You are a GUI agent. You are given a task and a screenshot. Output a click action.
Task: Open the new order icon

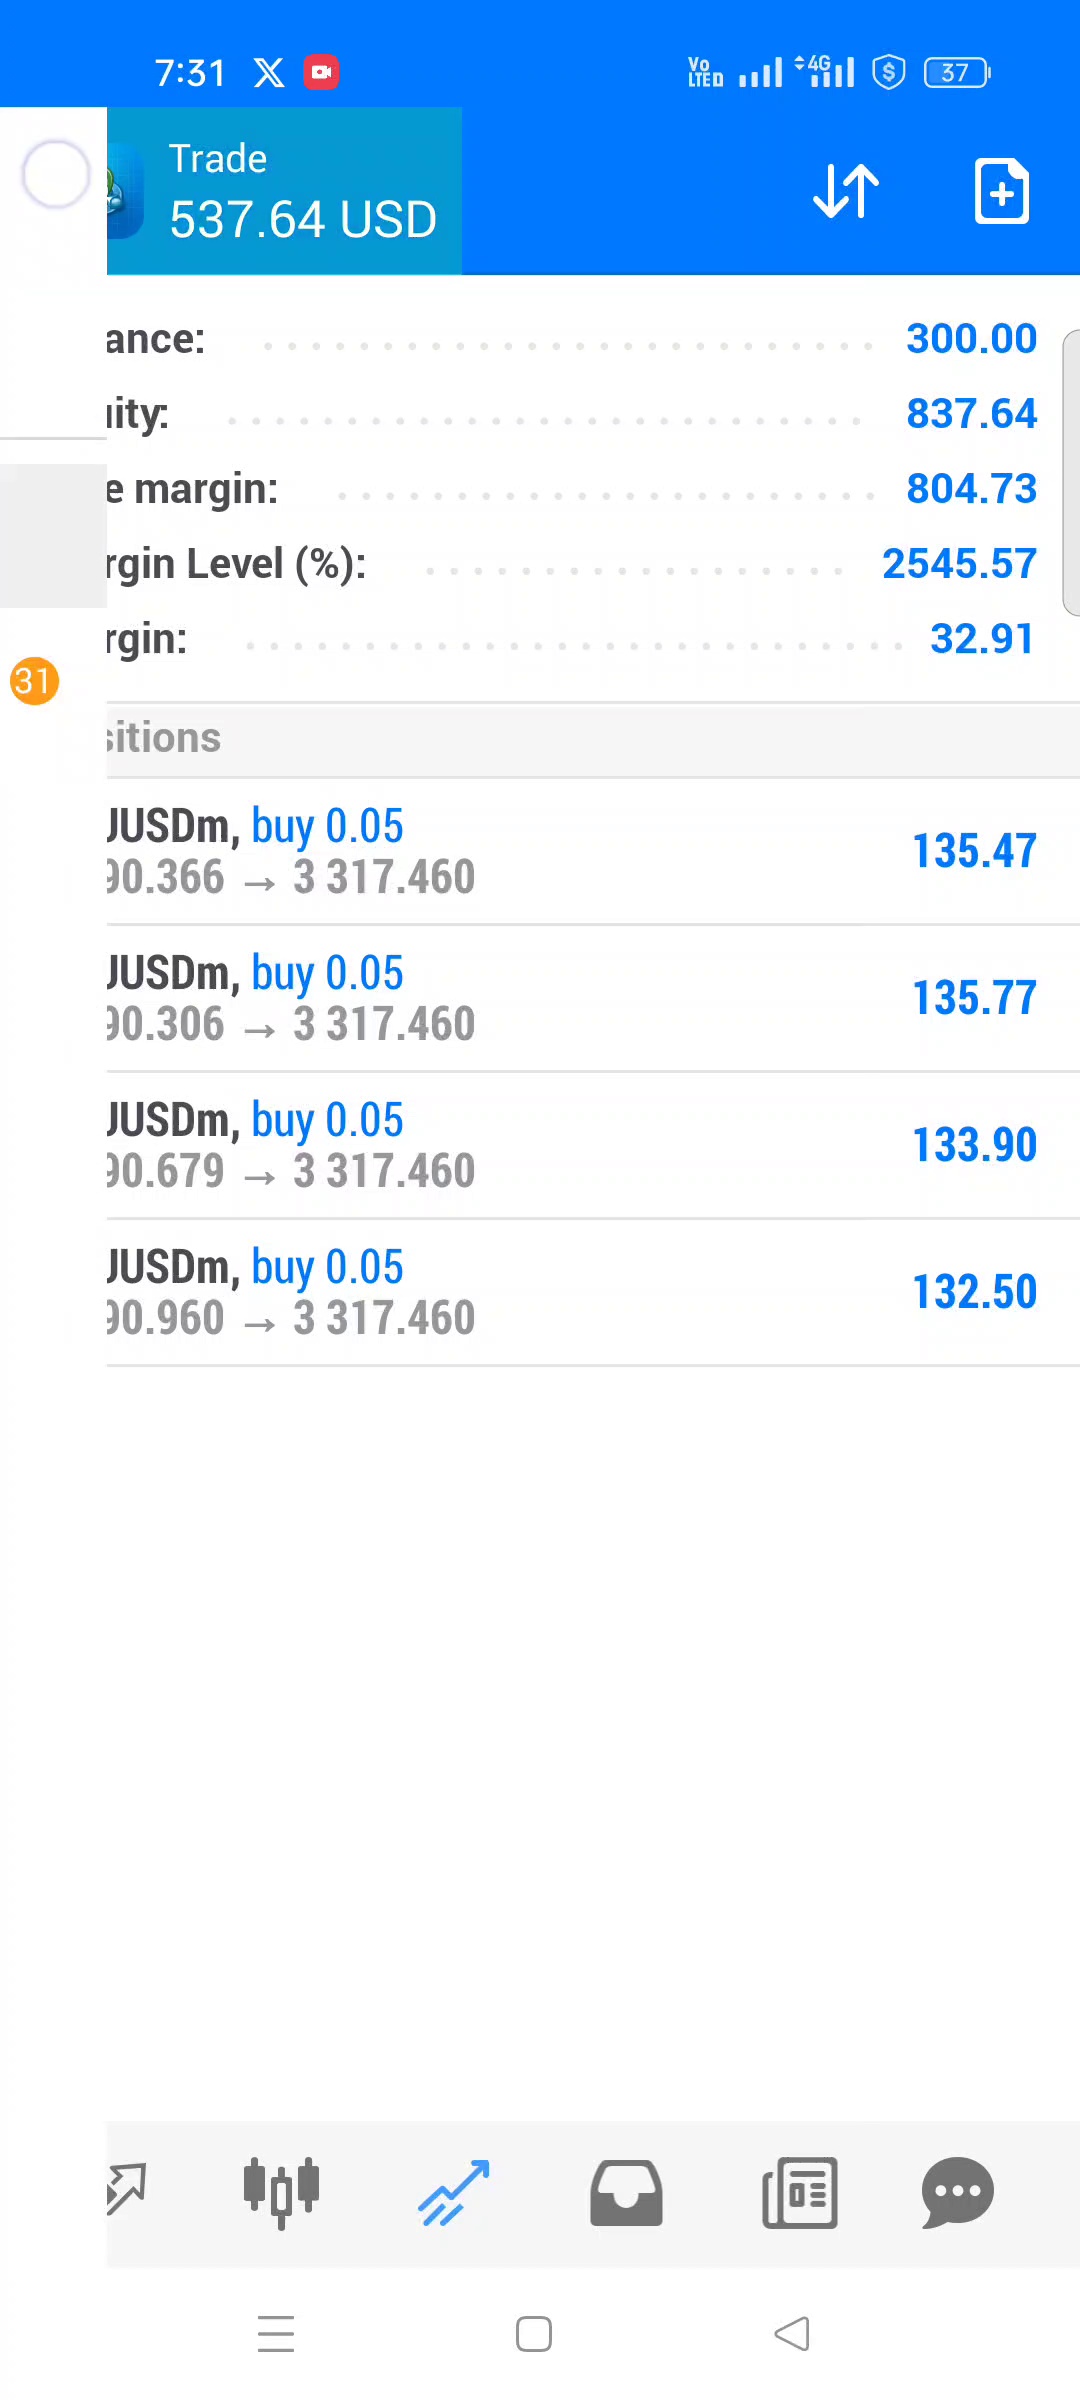(1001, 190)
